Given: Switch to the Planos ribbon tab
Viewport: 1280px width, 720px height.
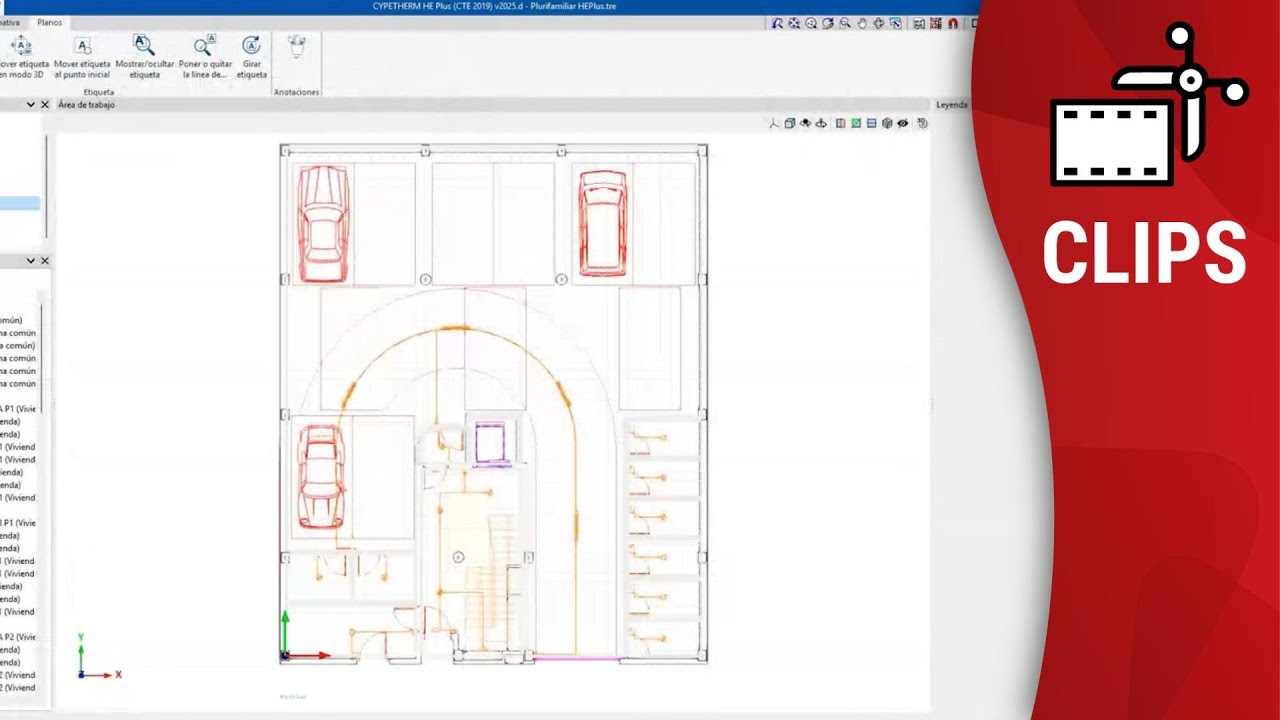Looking at the screenshot, I should [x=49, y=22].
